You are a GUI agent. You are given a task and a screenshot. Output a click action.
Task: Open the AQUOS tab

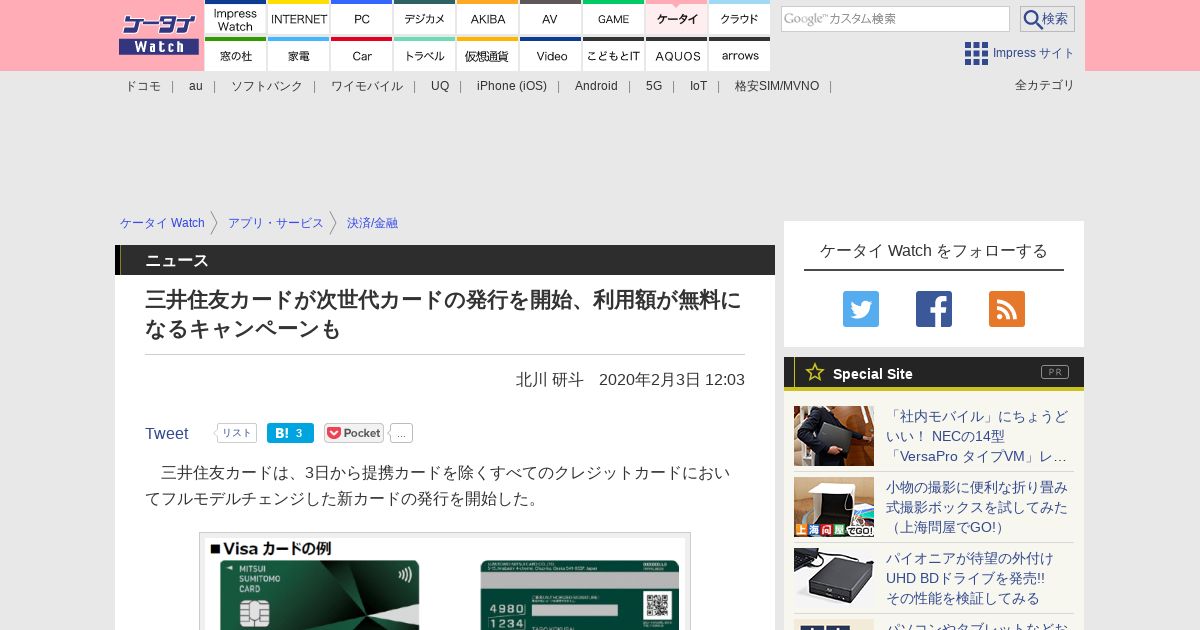[677, 55]
